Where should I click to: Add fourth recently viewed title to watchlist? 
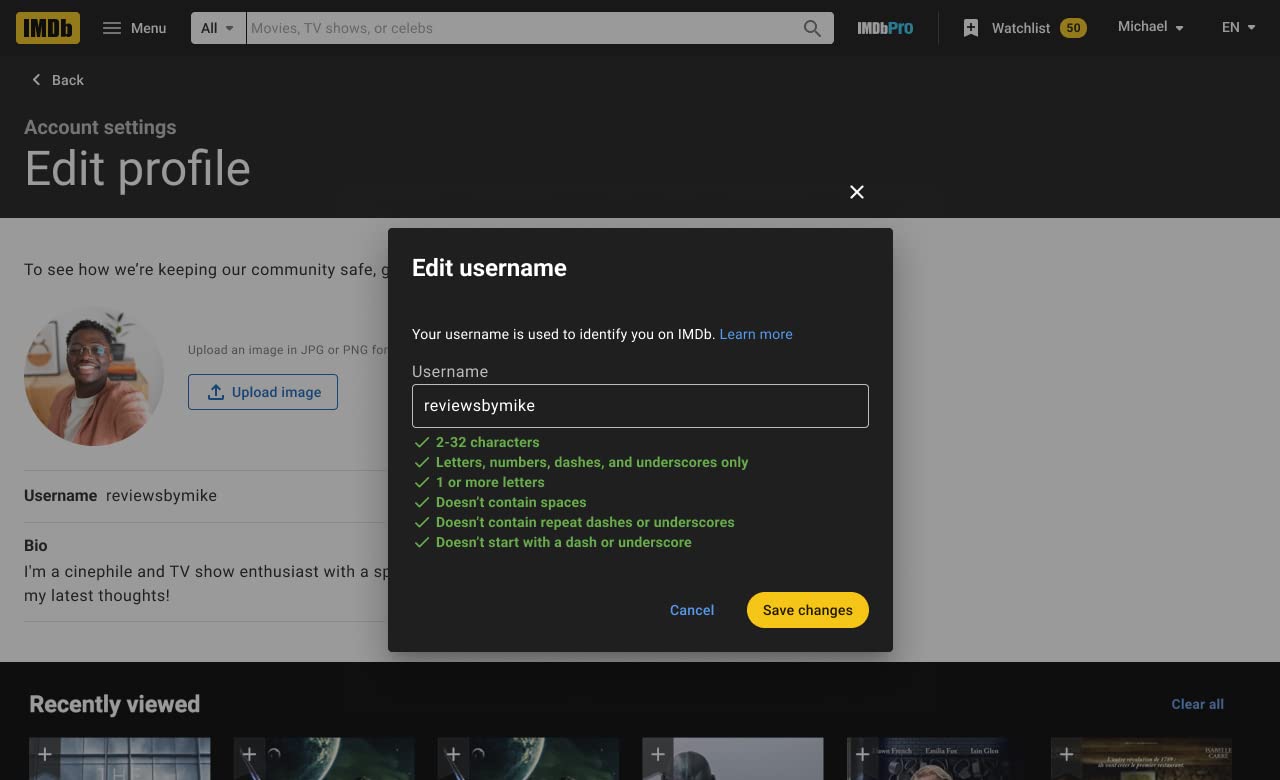point(657,754)
